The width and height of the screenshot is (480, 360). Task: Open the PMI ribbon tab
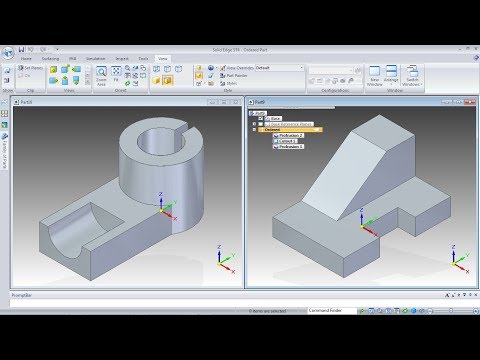(x=72, y=59)
